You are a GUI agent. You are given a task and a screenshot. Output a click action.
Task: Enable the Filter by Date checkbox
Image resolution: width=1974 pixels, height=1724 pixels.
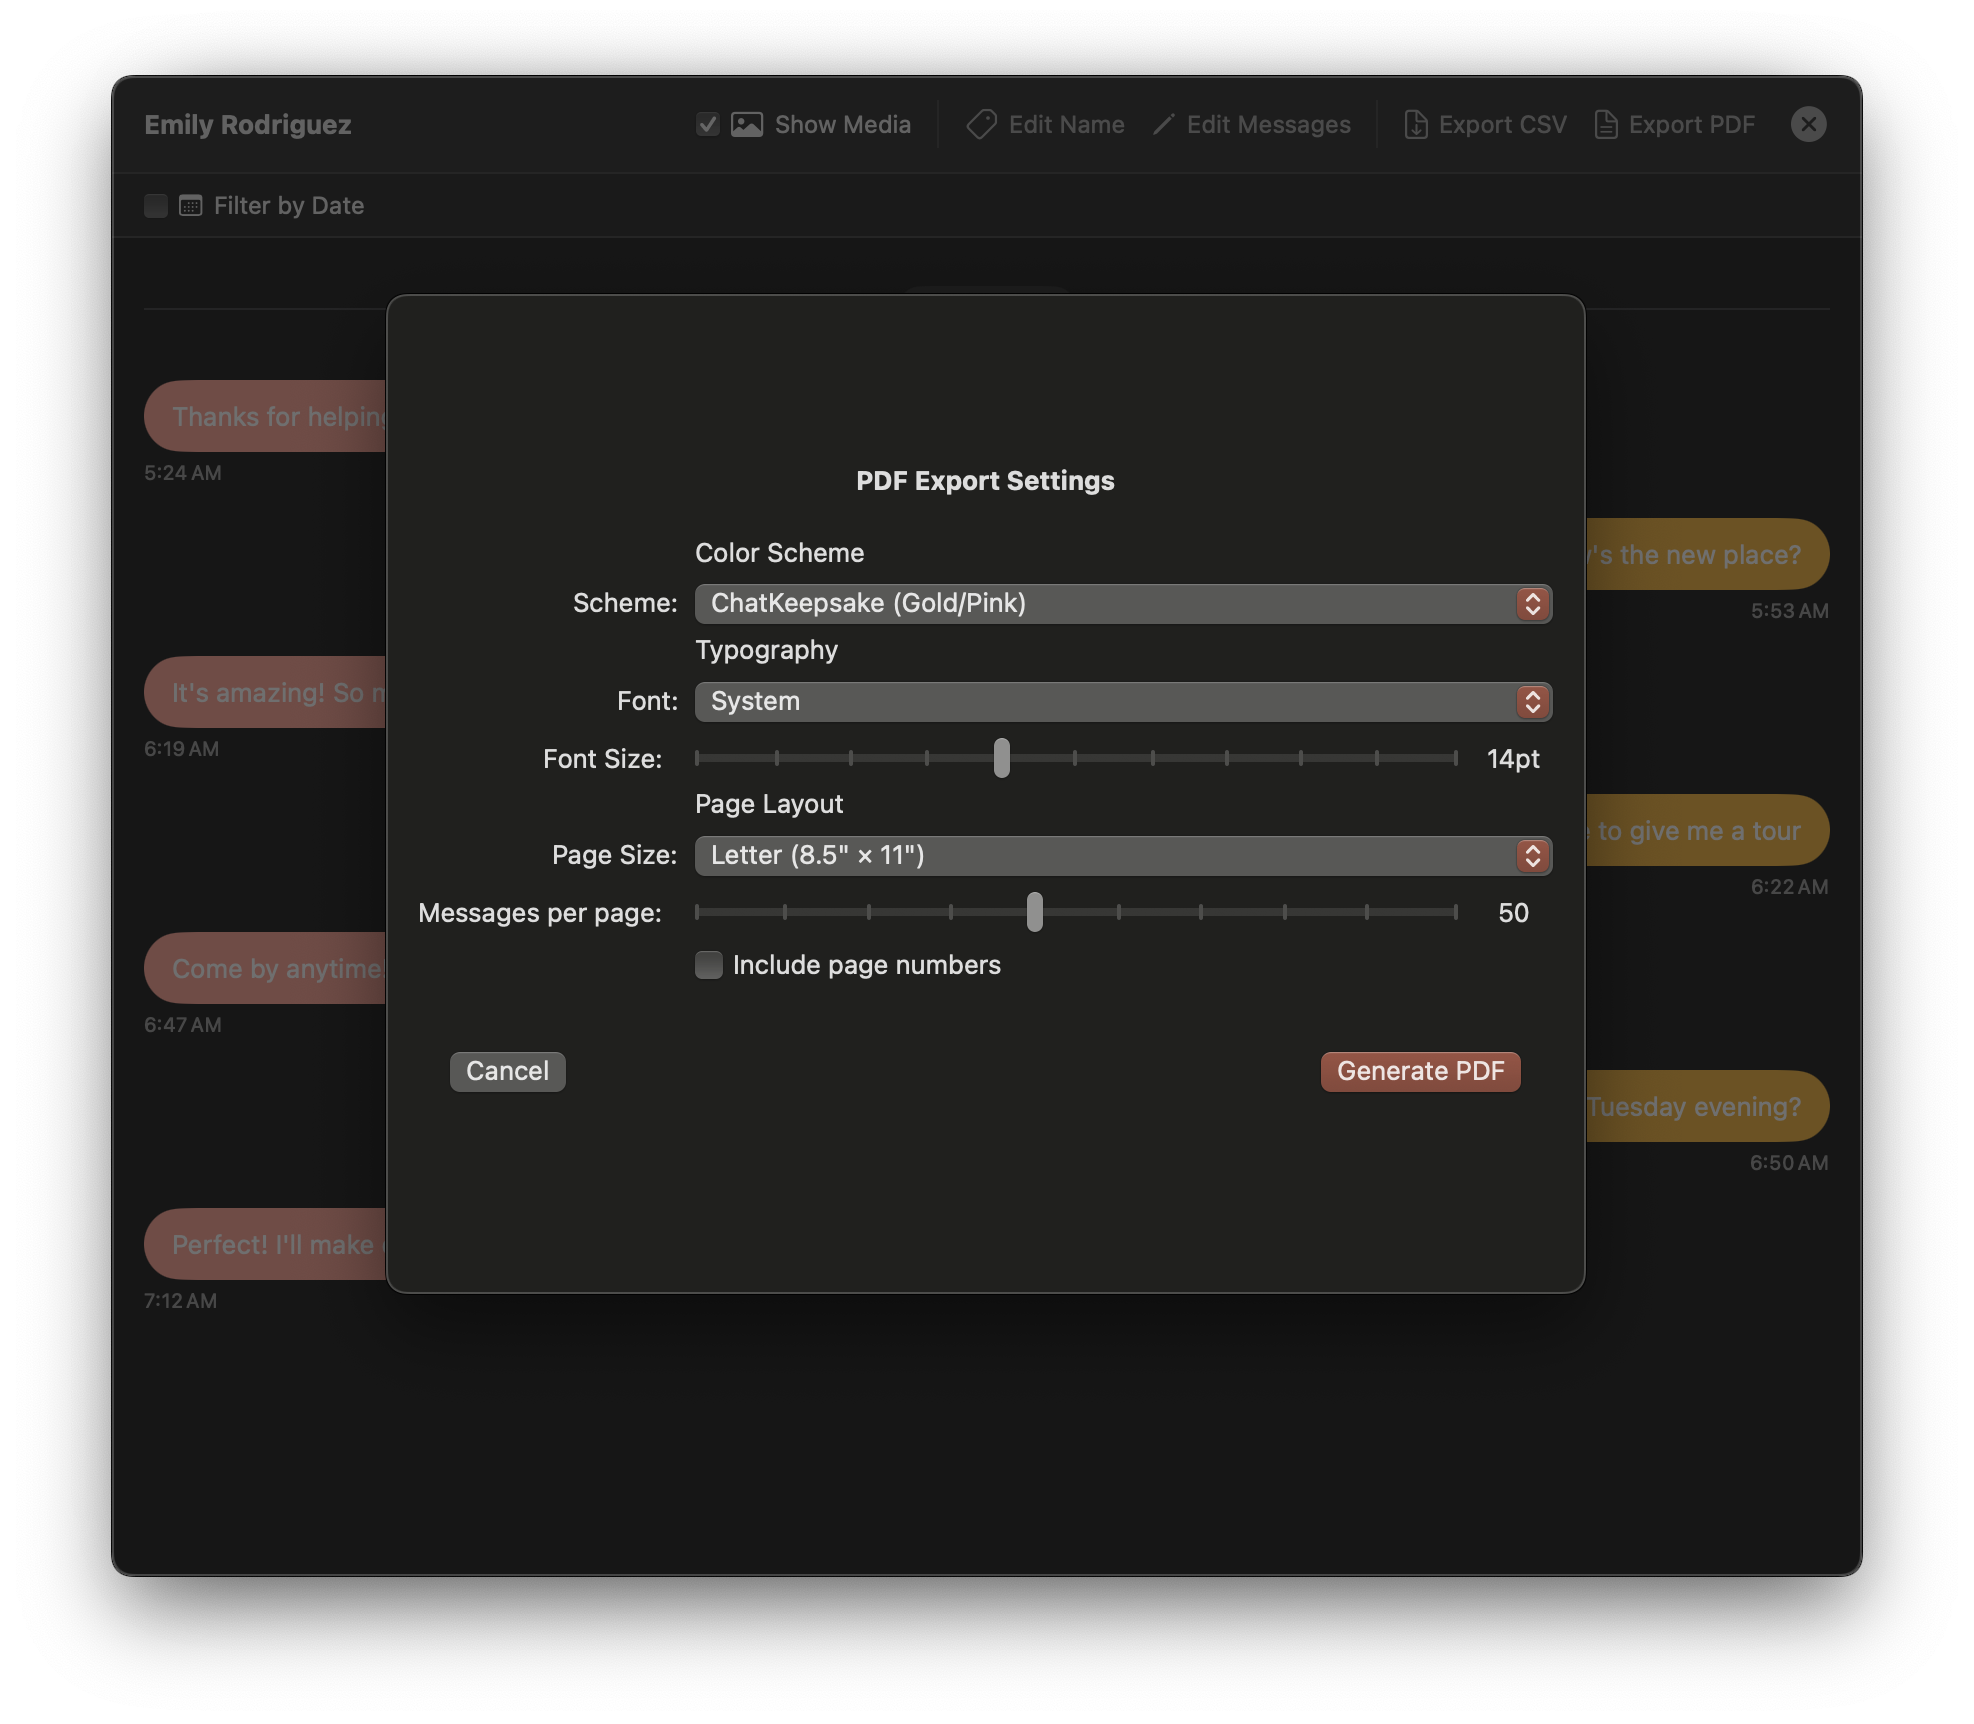(x=156, y=205)
